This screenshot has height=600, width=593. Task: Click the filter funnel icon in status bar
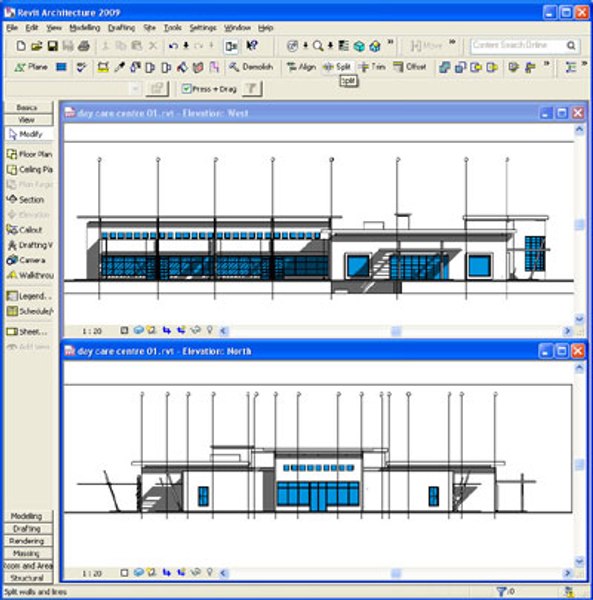[501, 592]
